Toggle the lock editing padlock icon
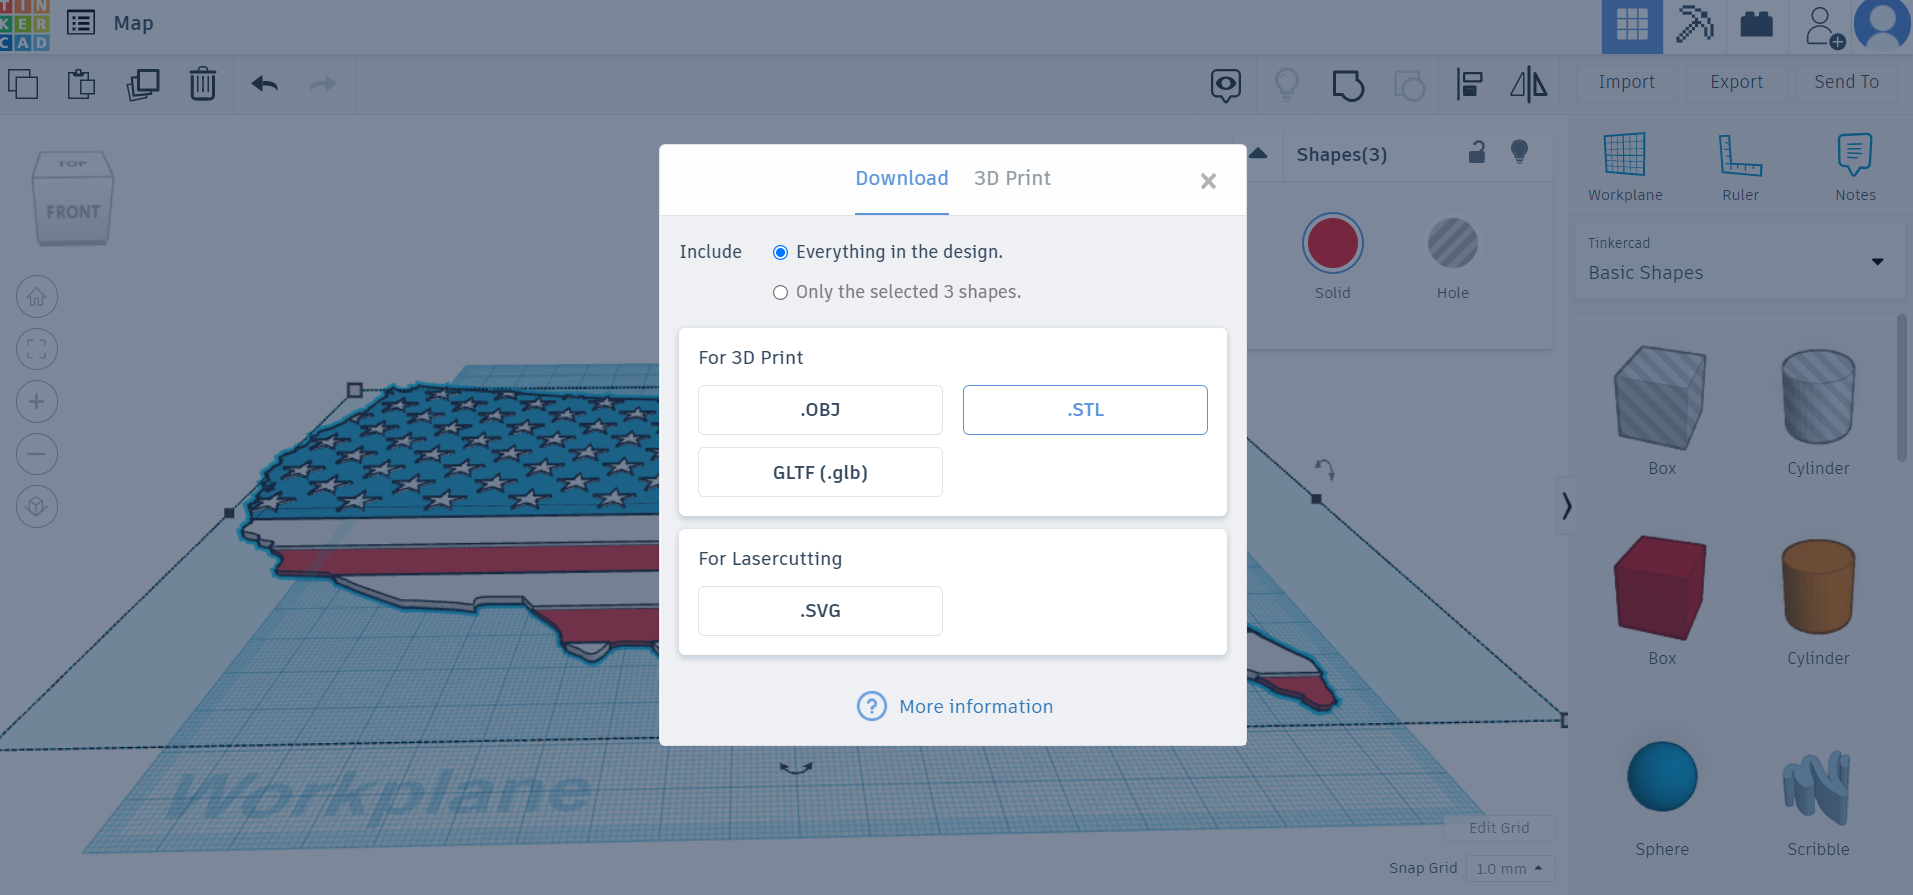Screen dimensions: 1913x895 click(1477, 152)
